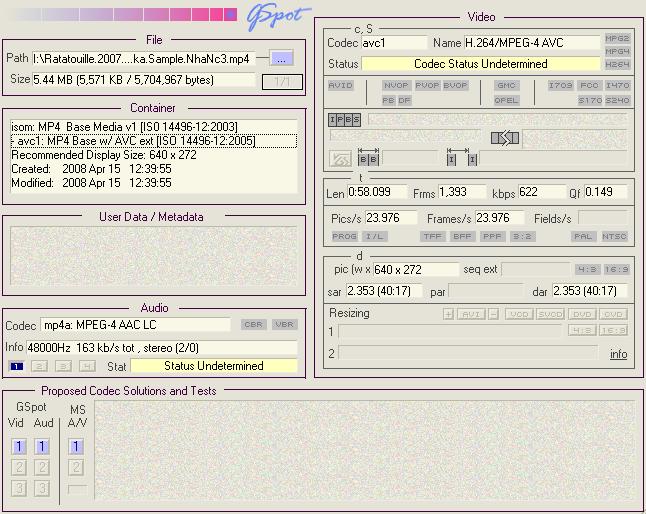Click the MPG2 codec indicator
Viewport: 646px width, 514px height.
[x=617, y=38]
